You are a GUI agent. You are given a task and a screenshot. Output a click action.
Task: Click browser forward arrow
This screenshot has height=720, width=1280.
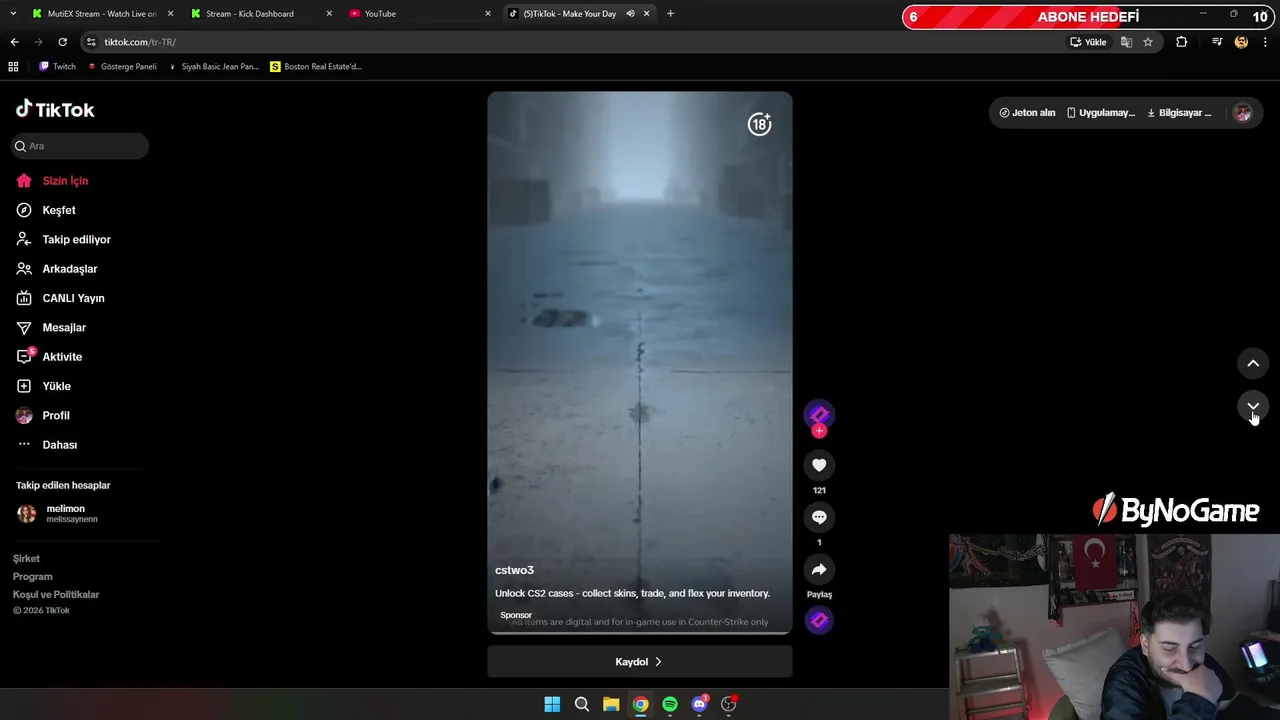[38, 42]
